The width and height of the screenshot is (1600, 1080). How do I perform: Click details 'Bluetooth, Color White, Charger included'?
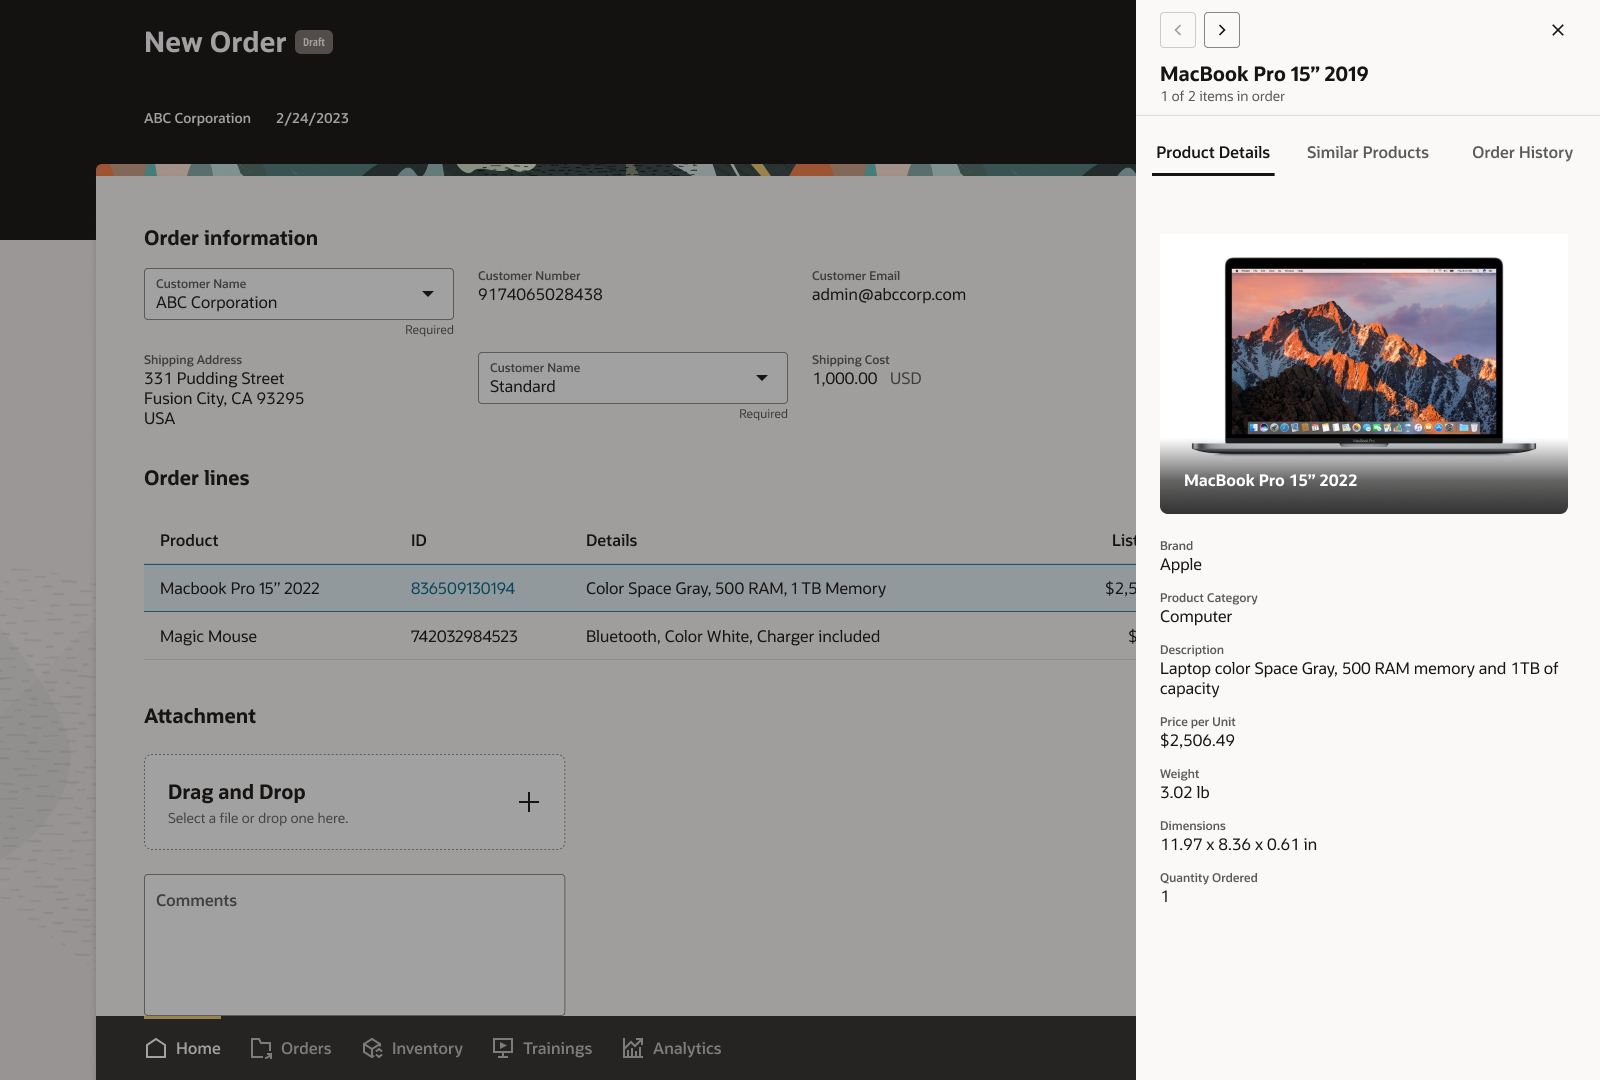(733, 637)
